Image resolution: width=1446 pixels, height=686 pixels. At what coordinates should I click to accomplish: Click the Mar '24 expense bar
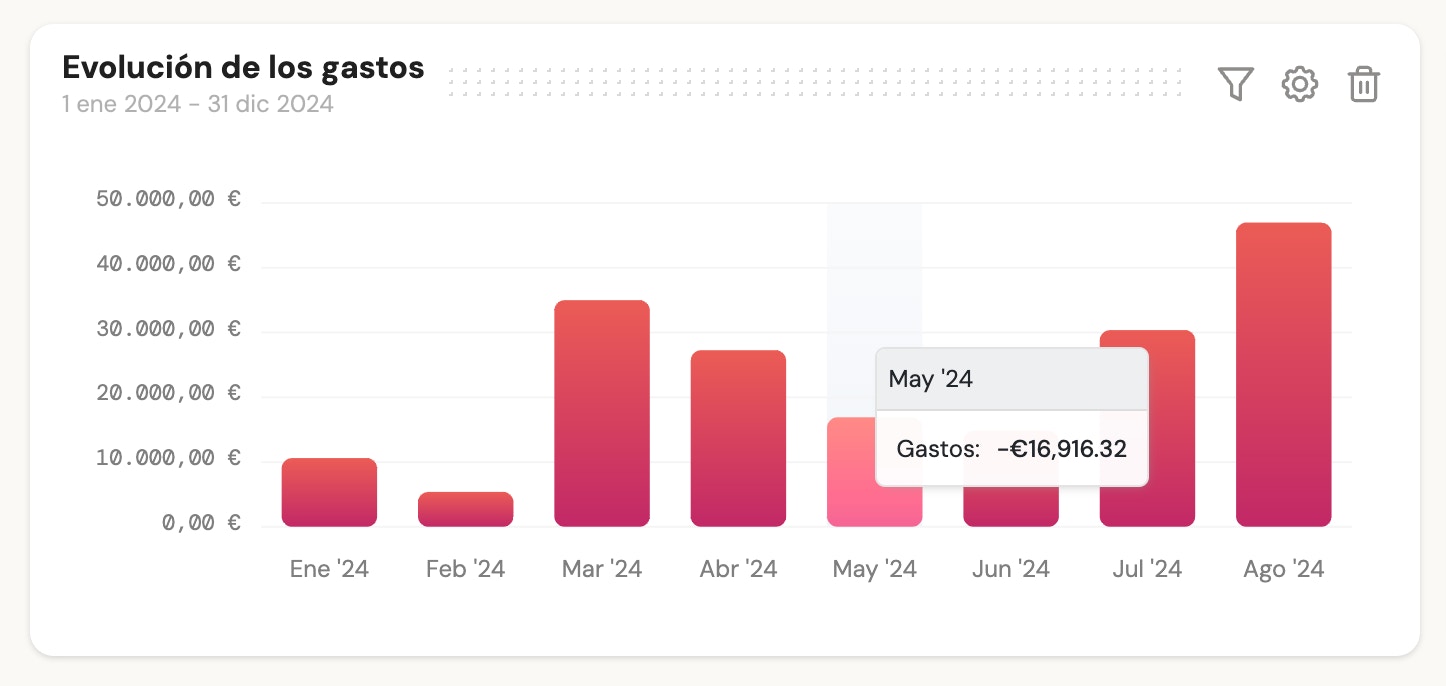coord(602,413)
